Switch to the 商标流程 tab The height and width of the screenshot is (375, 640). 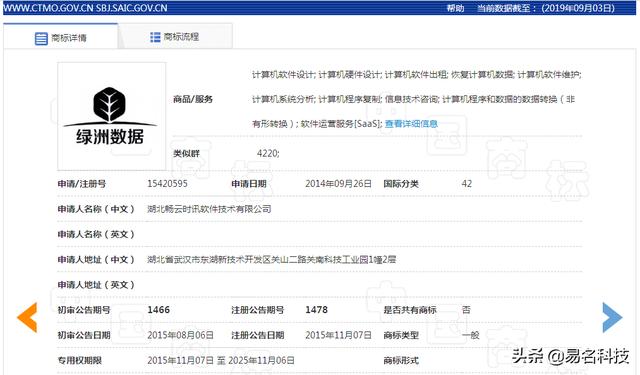[x=175, y=37]
